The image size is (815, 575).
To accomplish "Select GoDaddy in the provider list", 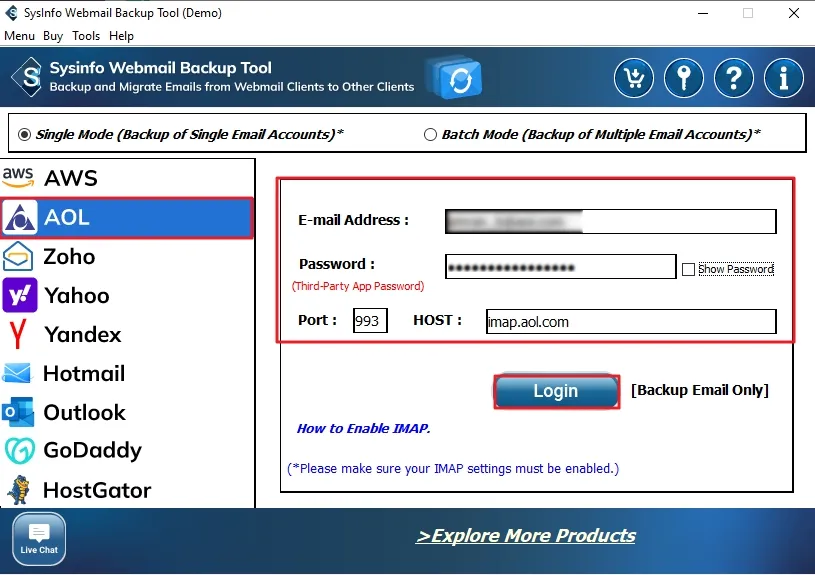I will [127, 451].
